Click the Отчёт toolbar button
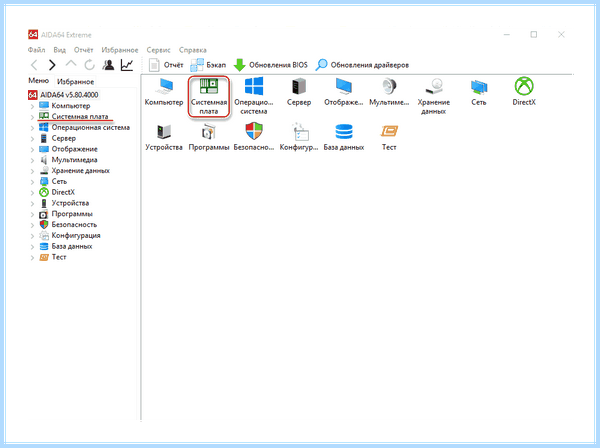 [166, 65]
